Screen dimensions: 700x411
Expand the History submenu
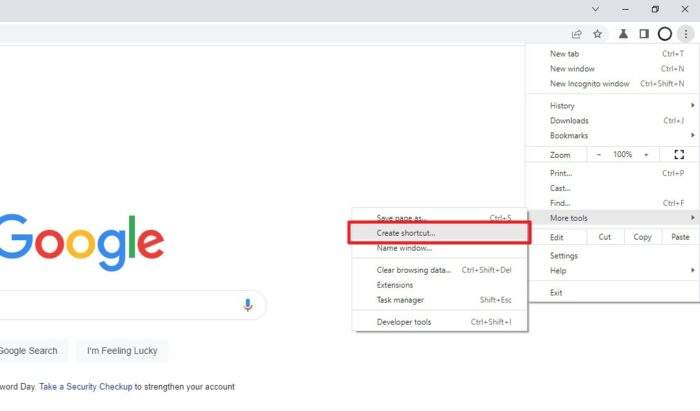(612, 106)
